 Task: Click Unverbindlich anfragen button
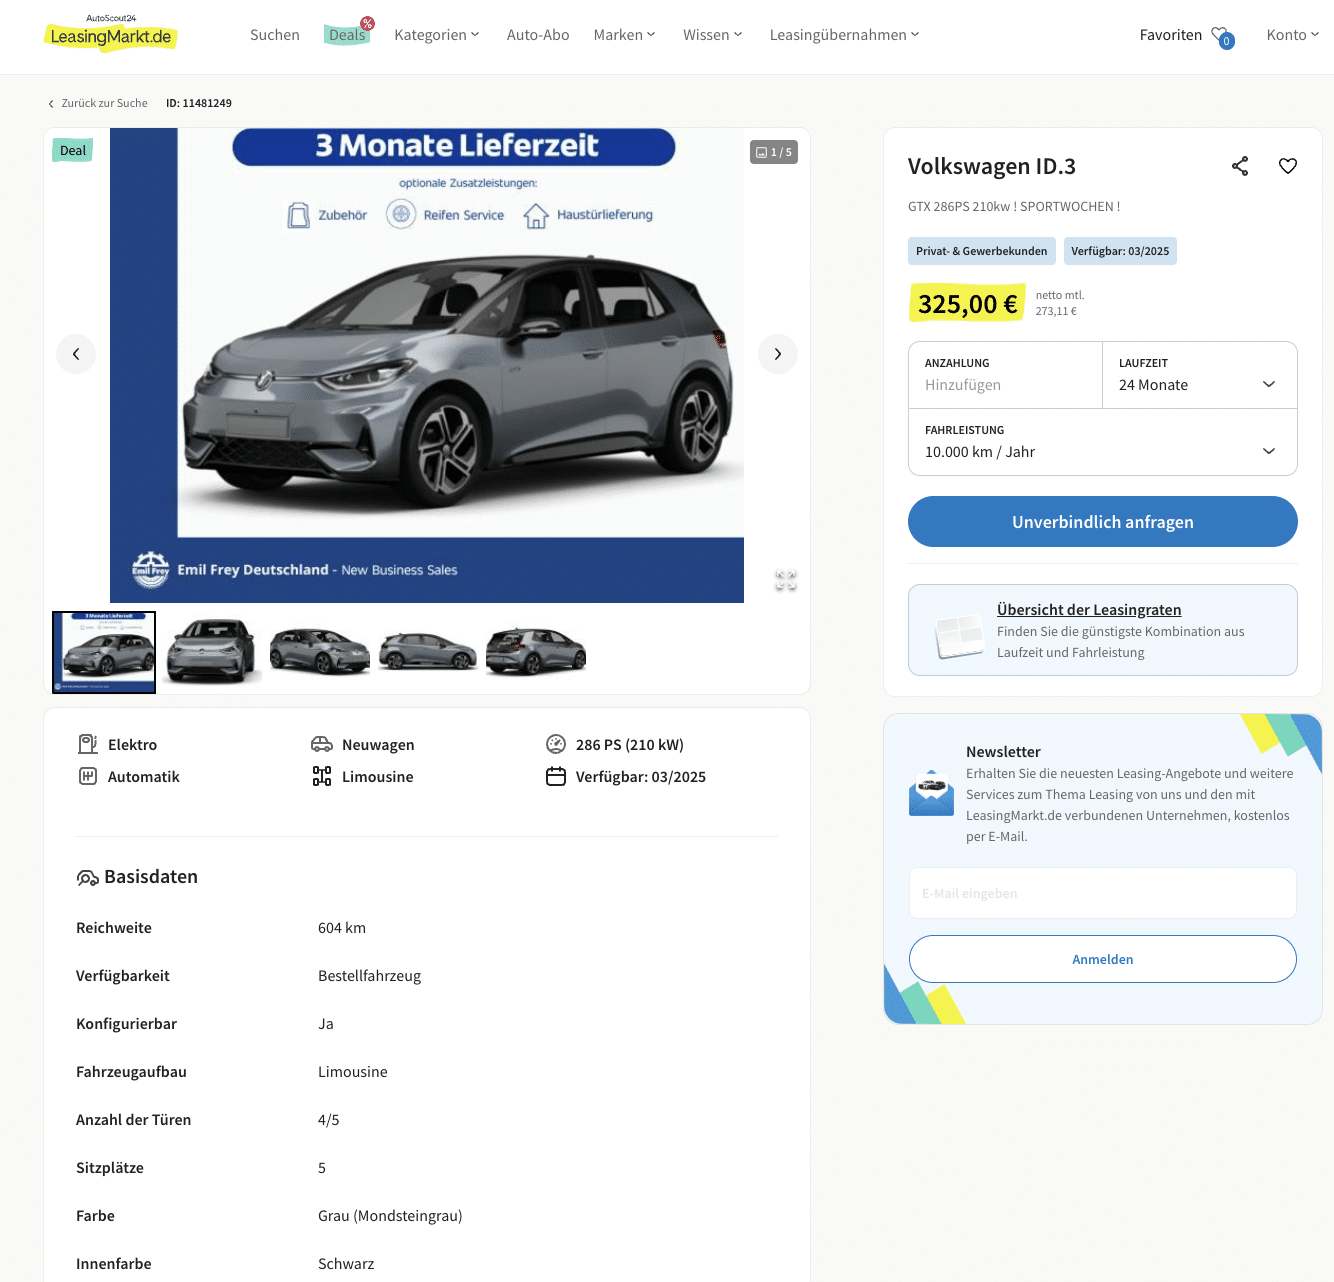click(1103, 522)
